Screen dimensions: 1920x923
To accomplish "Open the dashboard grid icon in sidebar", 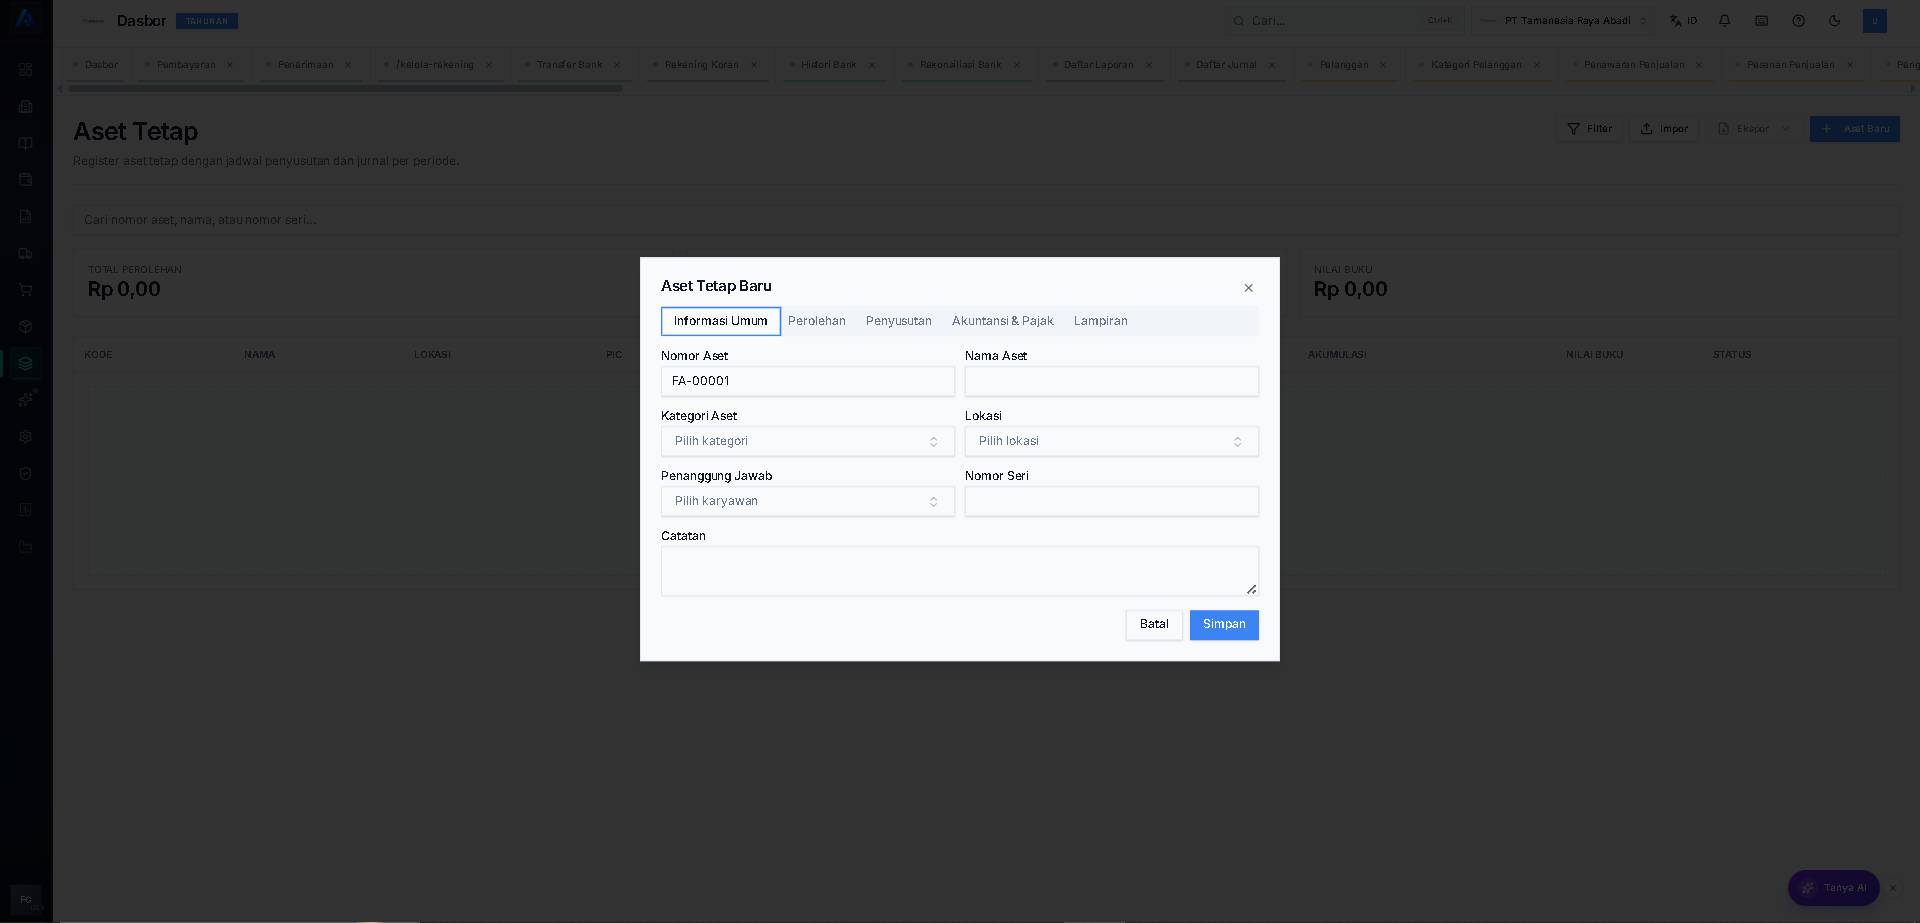I will pos(26,70).
